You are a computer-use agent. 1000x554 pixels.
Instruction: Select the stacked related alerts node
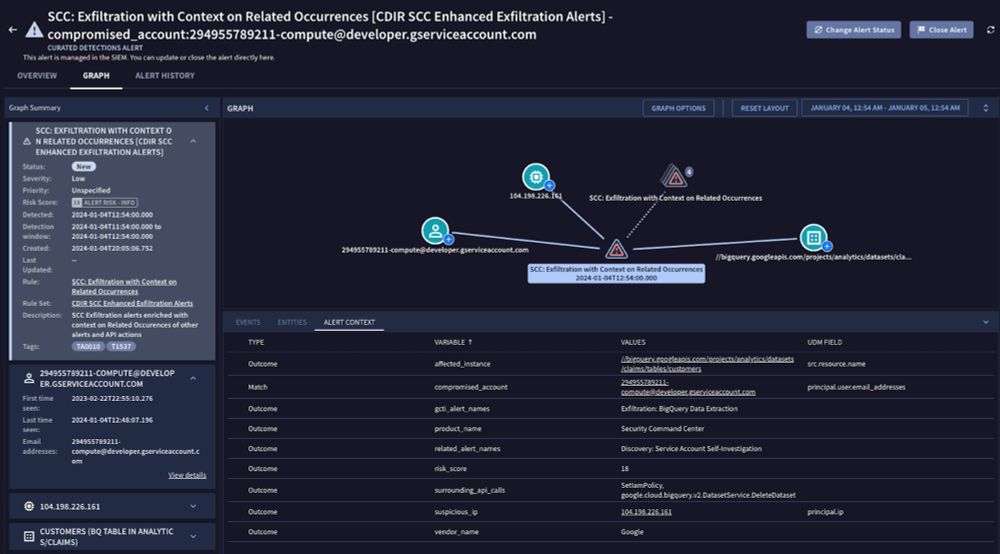(x=673, y=177)
